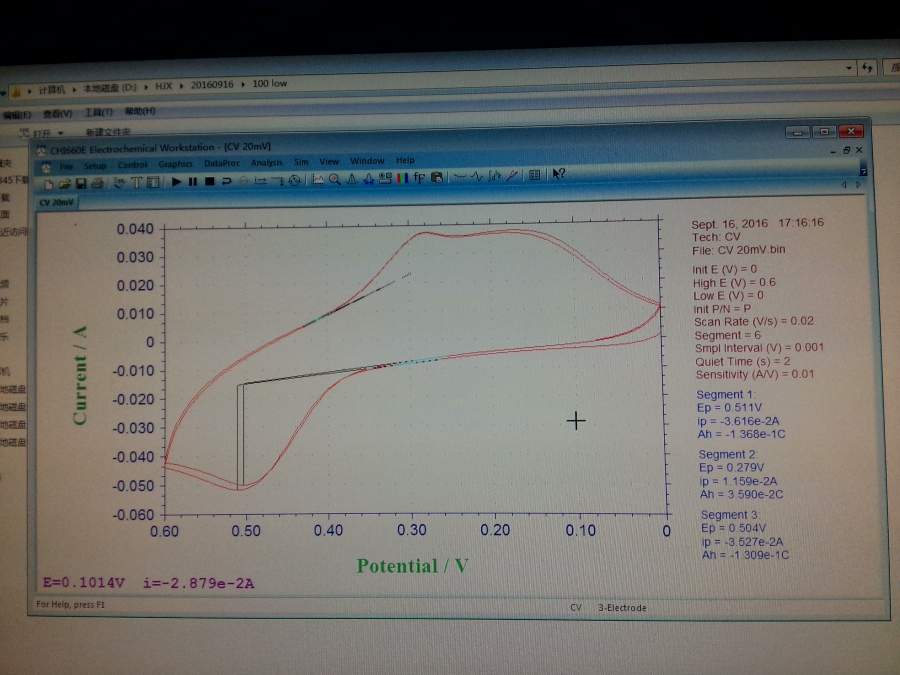Open the Control menu

pos(133,165)
